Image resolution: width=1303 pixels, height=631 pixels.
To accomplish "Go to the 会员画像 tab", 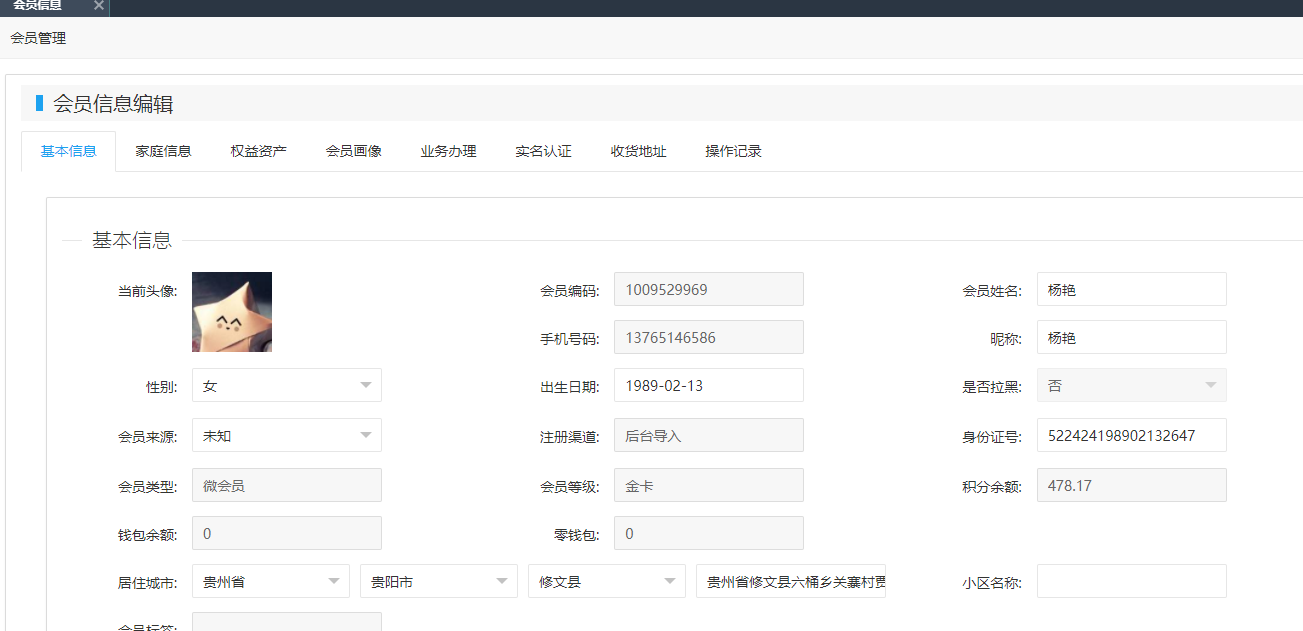I will [353, 152].
